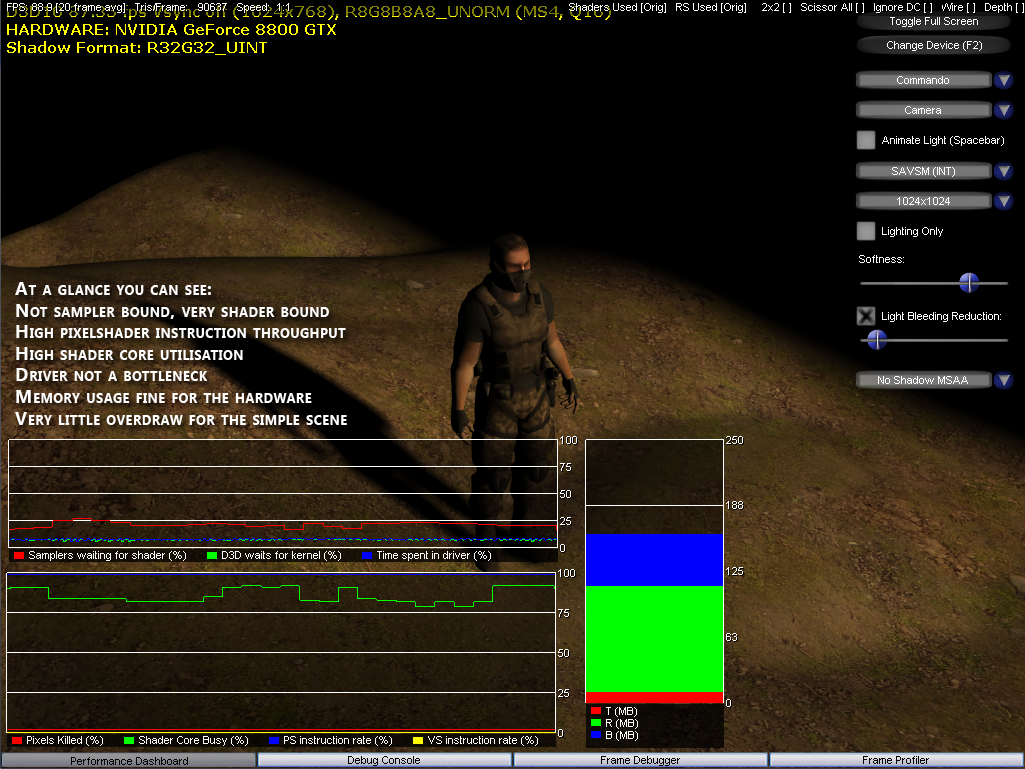Click the green Shader Core Busy swatch

129,740
